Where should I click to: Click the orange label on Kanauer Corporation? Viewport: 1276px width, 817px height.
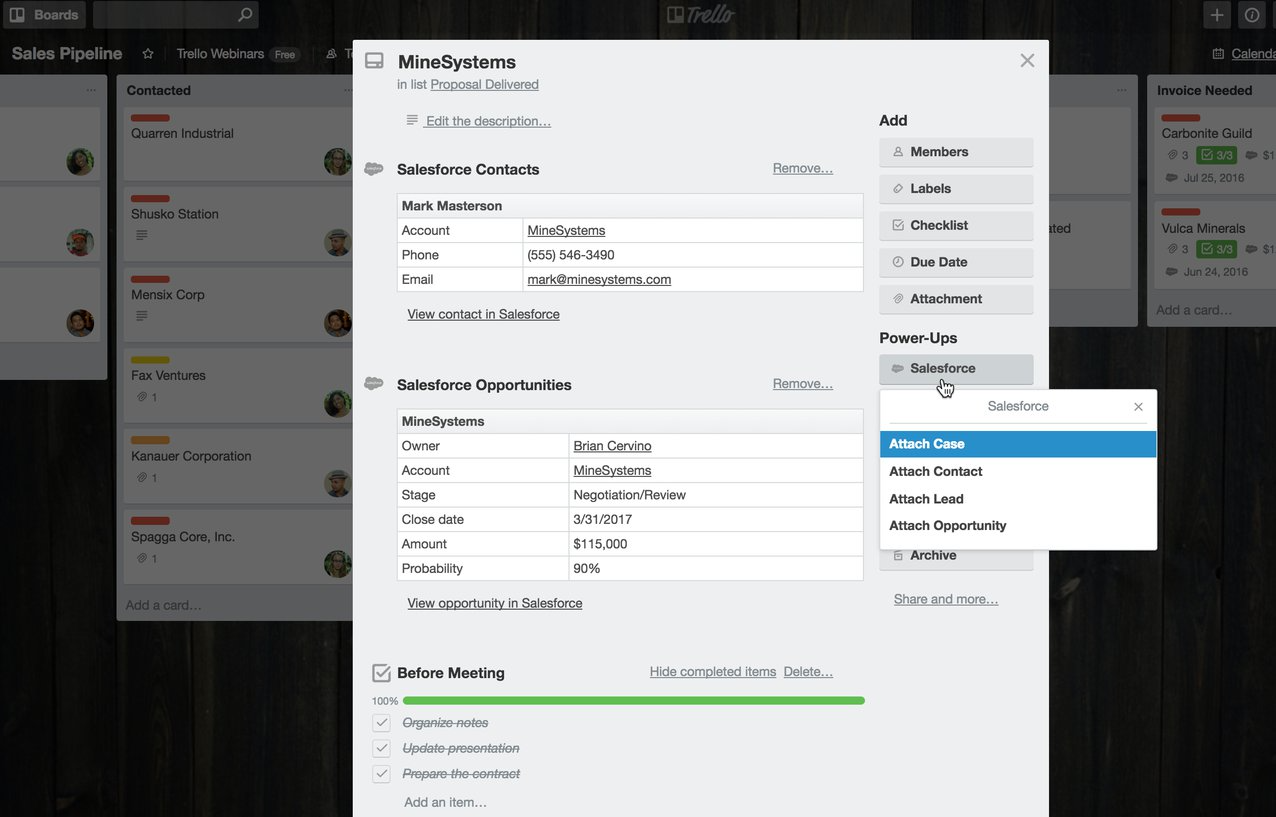pyautogui.click(x=150, y=440)
